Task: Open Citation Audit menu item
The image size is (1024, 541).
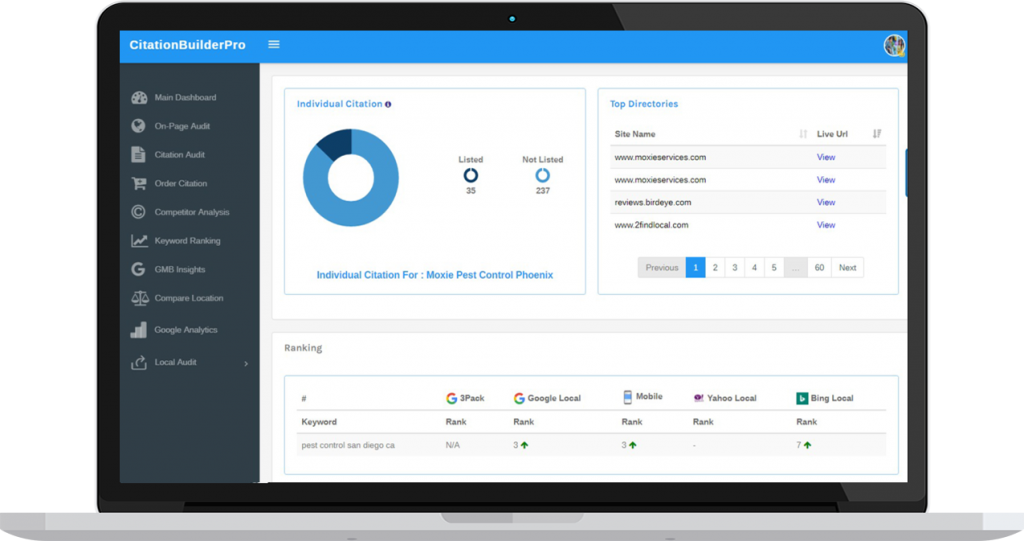Action: pos(180,155)
